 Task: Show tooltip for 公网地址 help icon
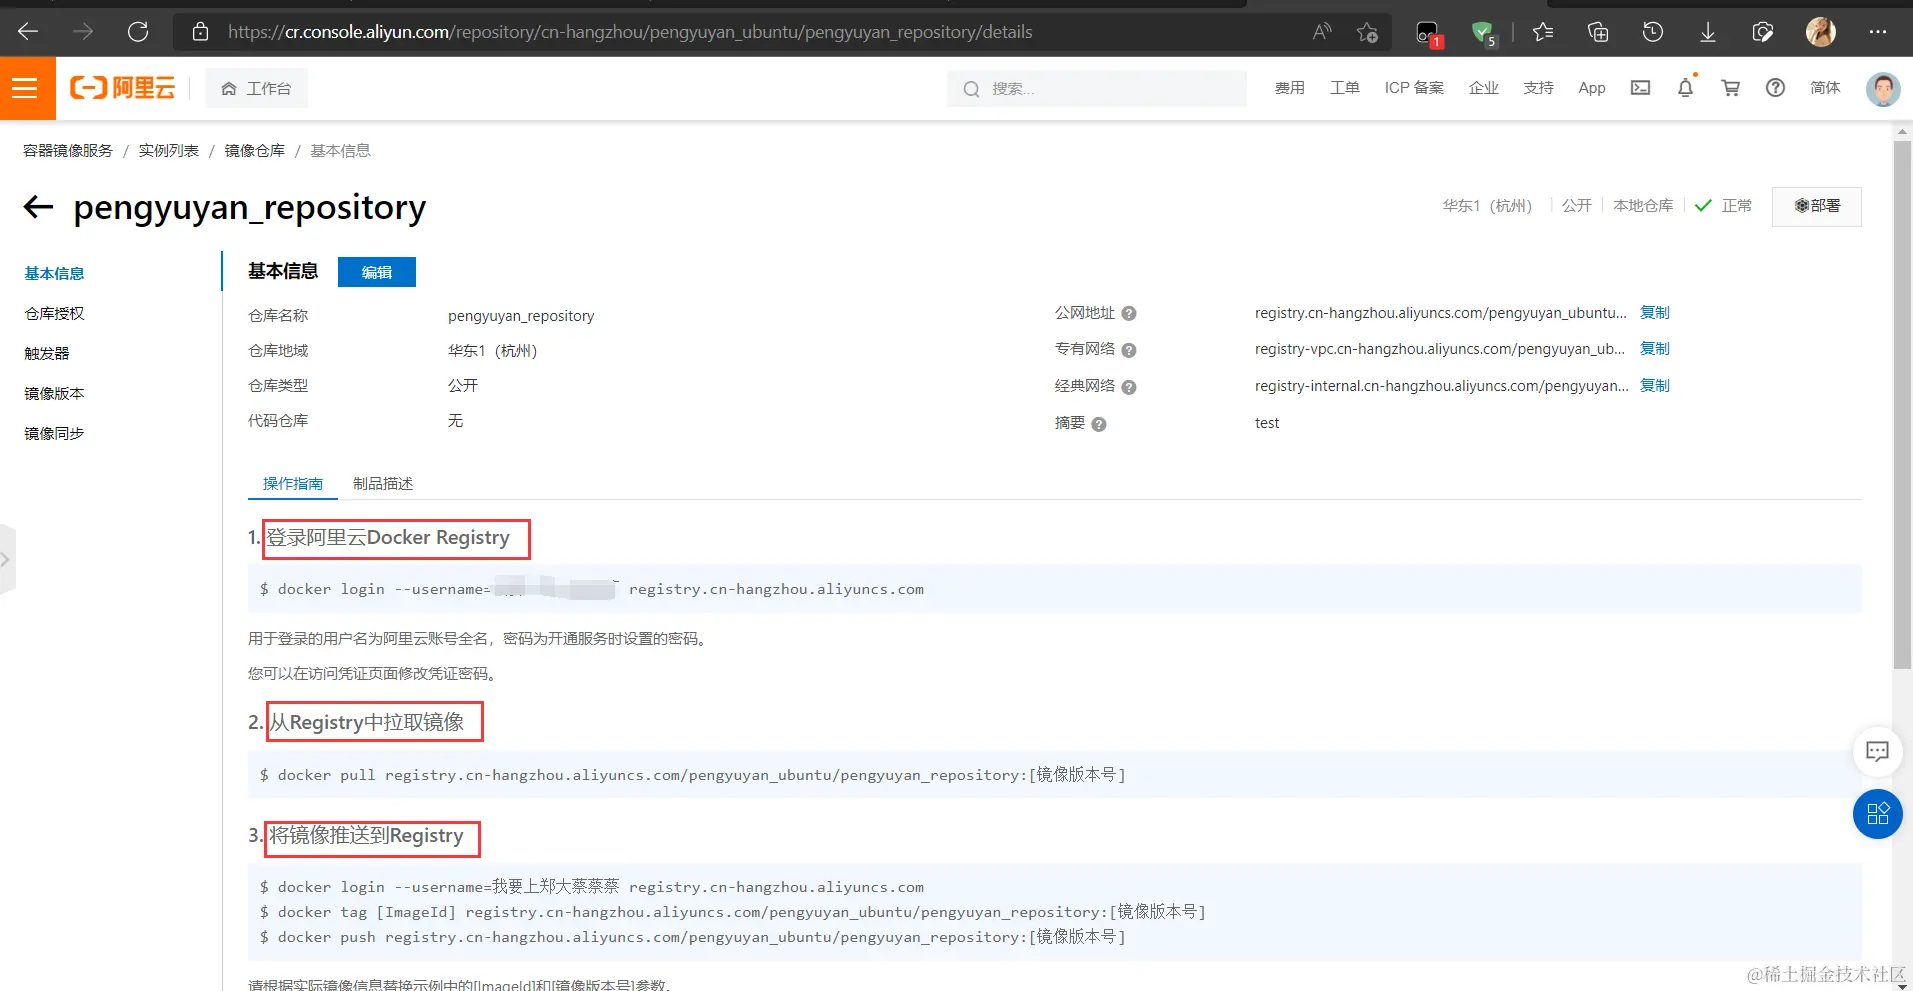(x=1129, y=314)
